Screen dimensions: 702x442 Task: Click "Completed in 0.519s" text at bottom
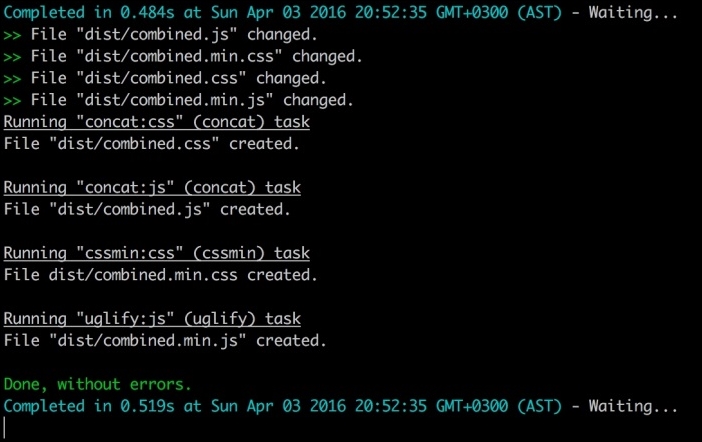pos(89,406)
